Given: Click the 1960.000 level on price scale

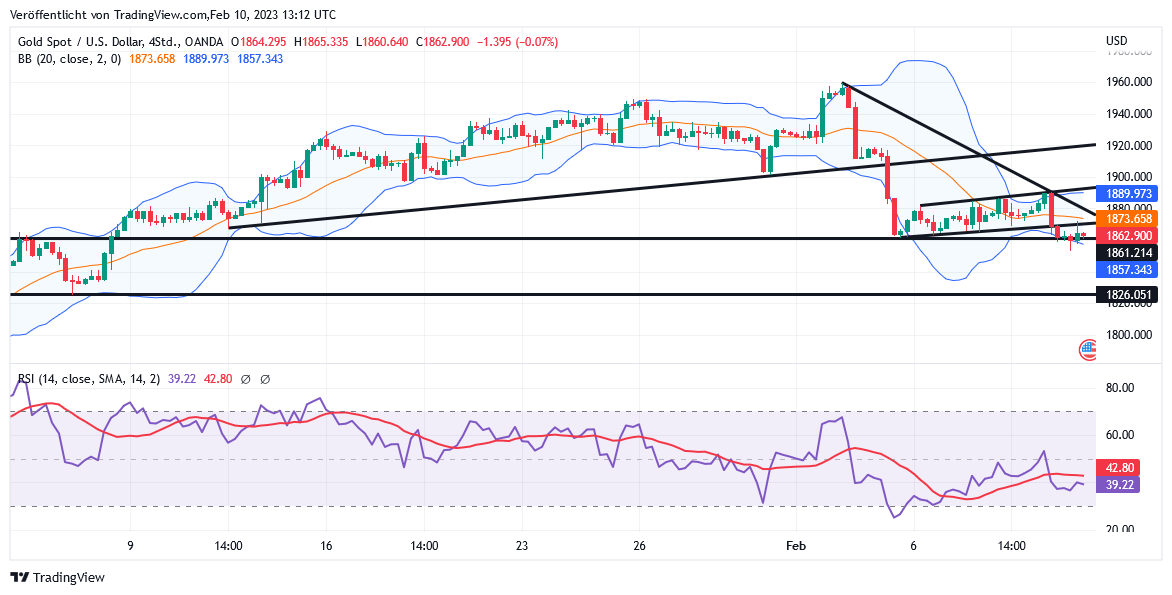Looking at the screenshot, I should (1129, 82).
